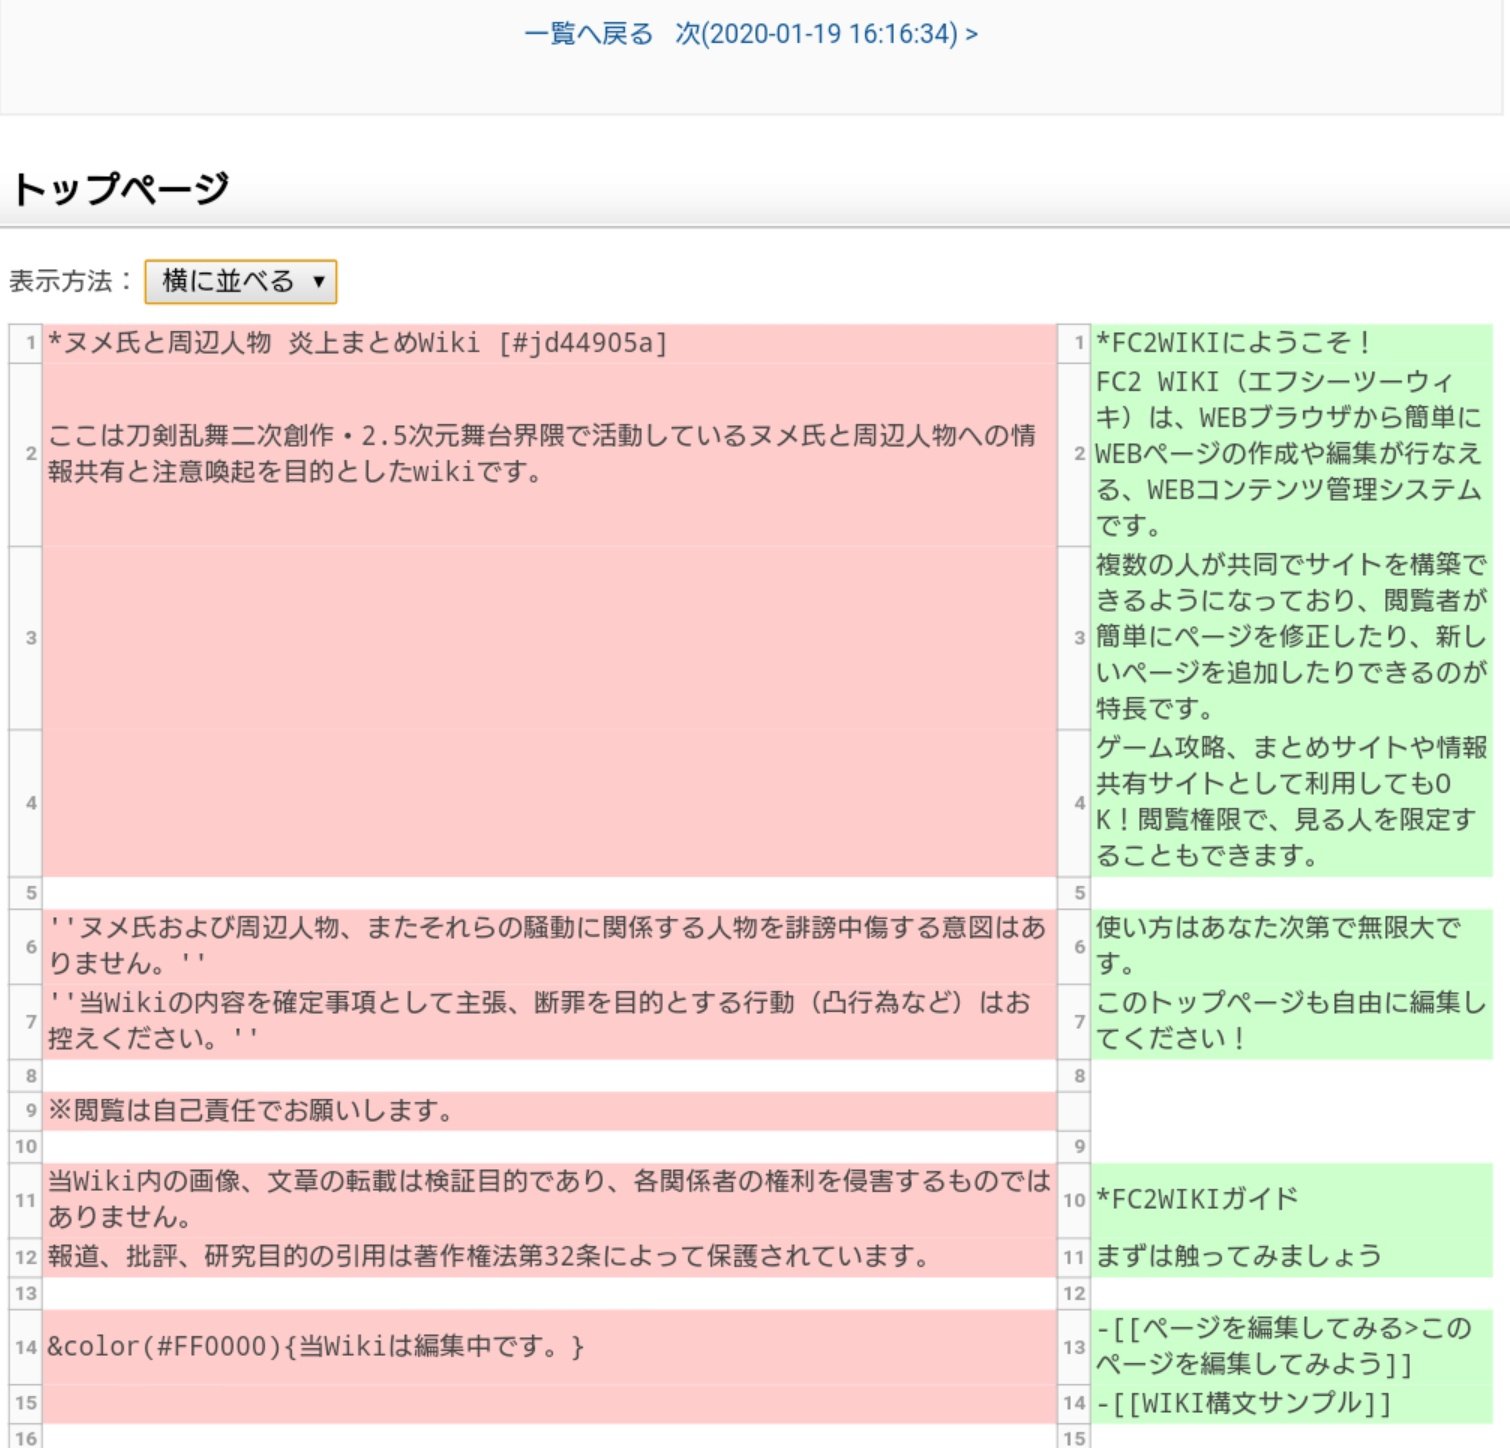Open the 一覧へ戻る link
Image resolution: width=1510 pixels, height=1448 pixels.
[588, 34]
